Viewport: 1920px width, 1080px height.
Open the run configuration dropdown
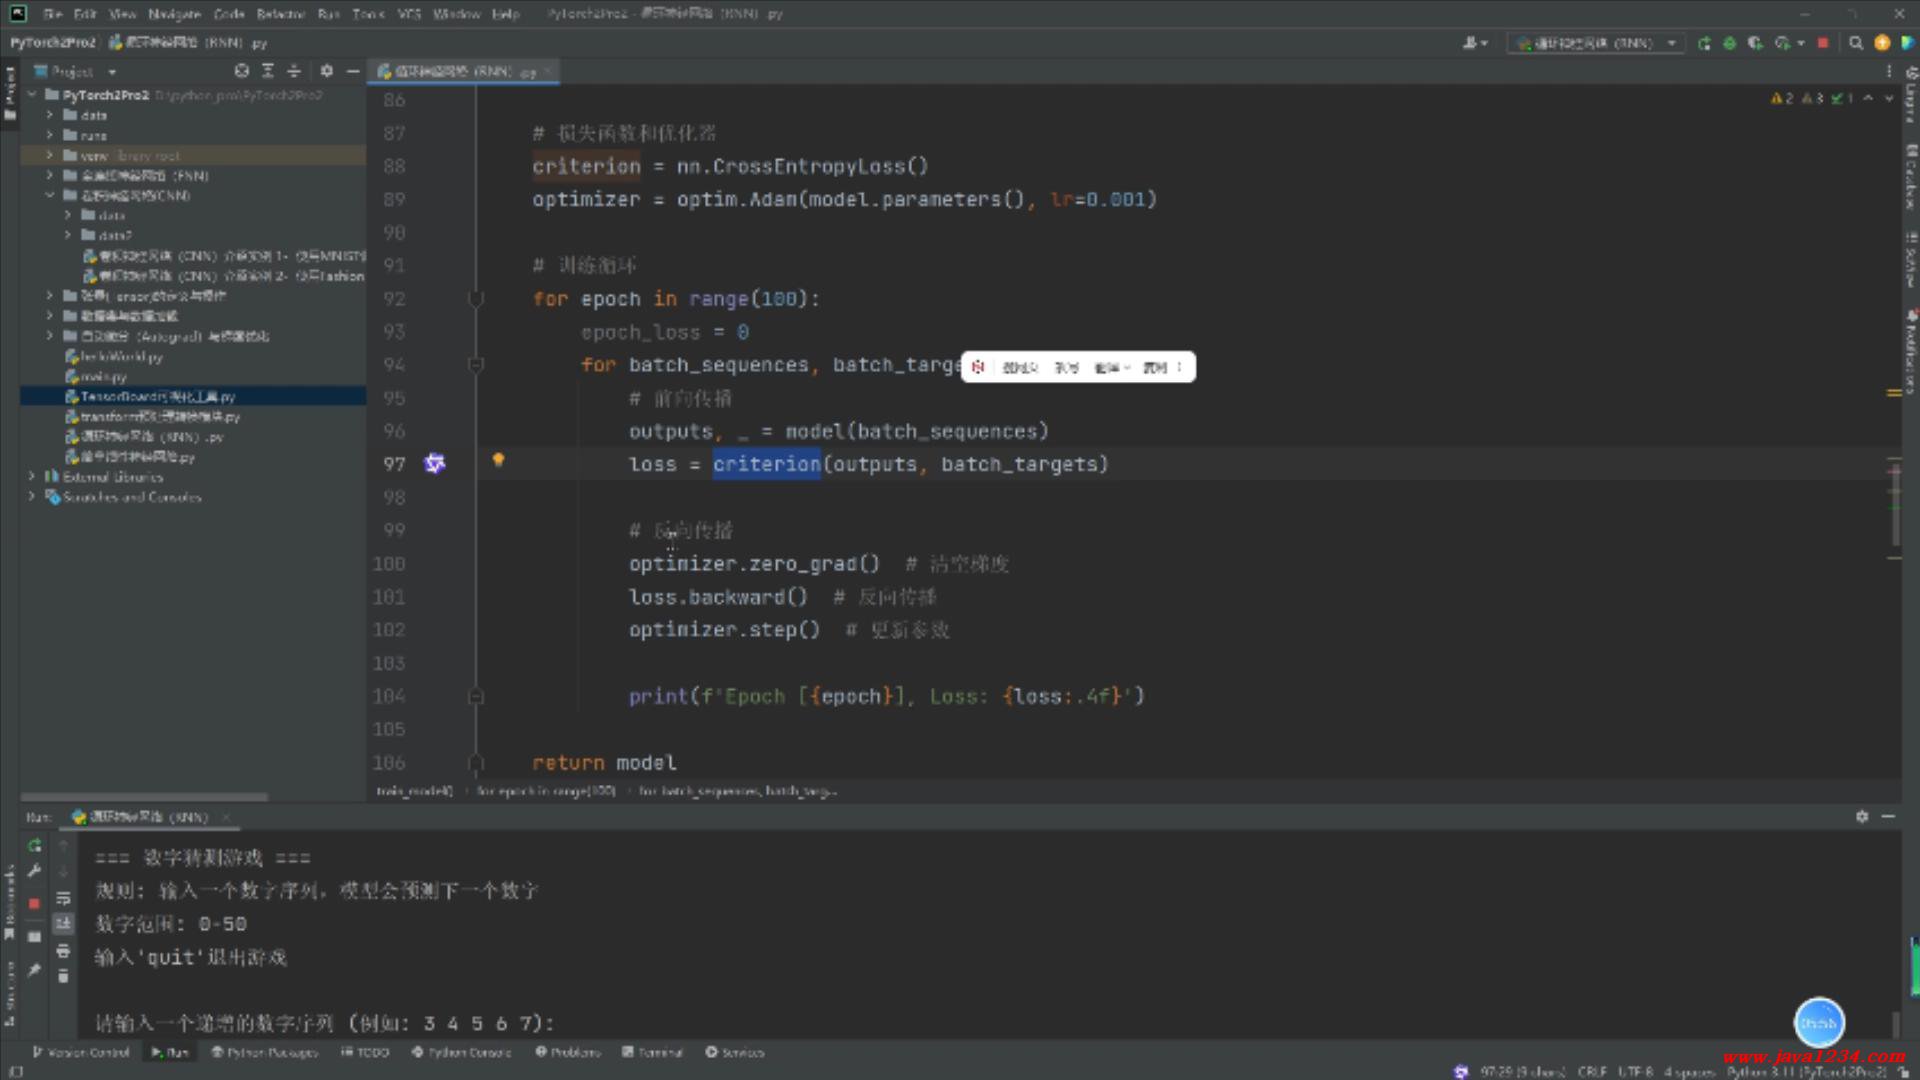(x=1594, y=43)
